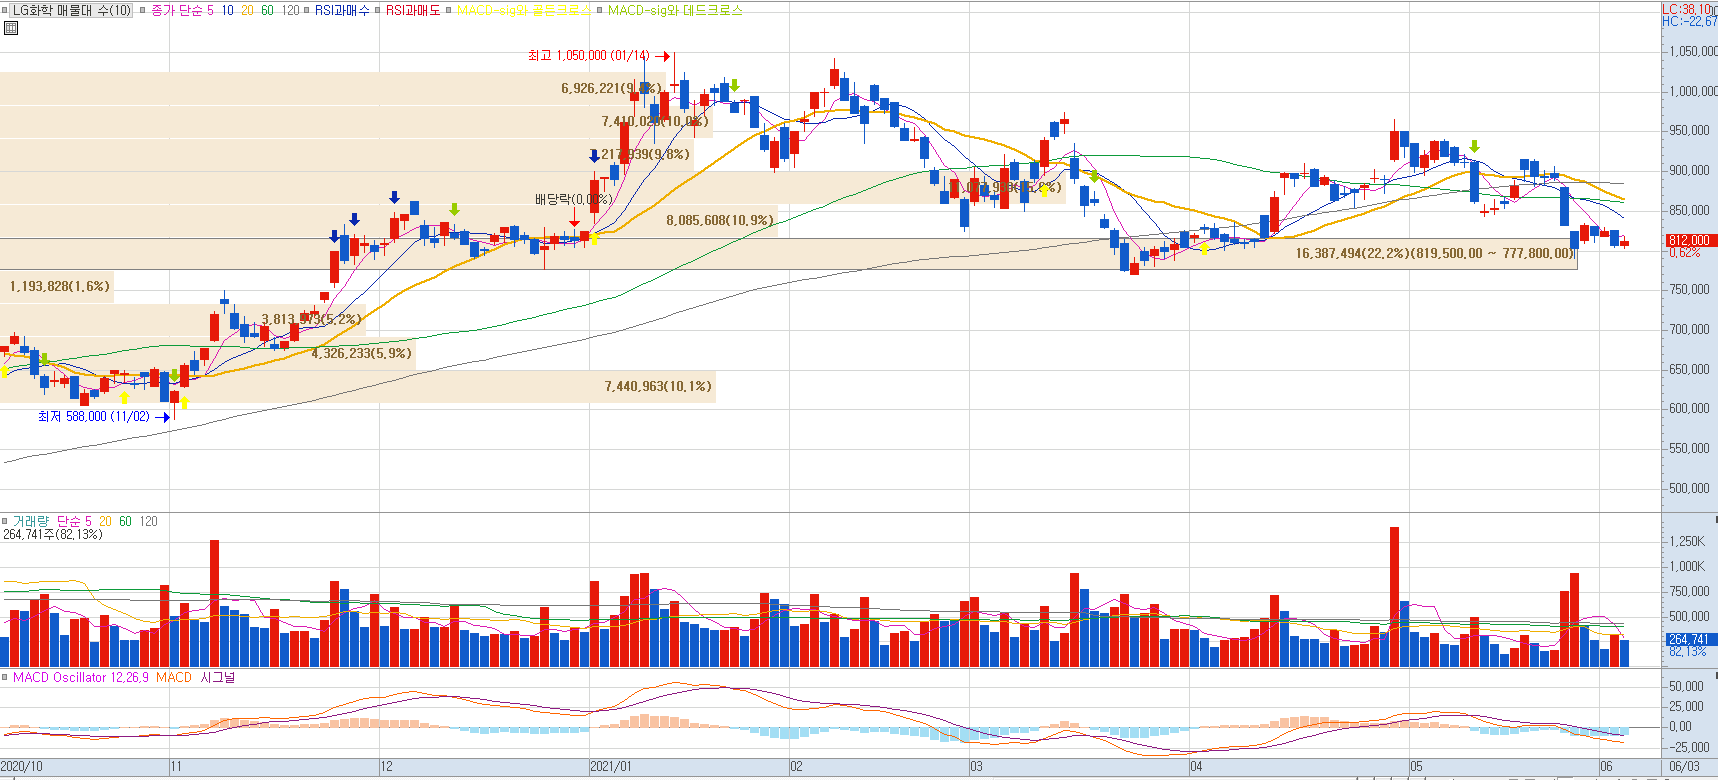Click the blue 264,741 volume tag
The width and height of the screenshot is (1718, 780).
click(x=1688, y=639)
